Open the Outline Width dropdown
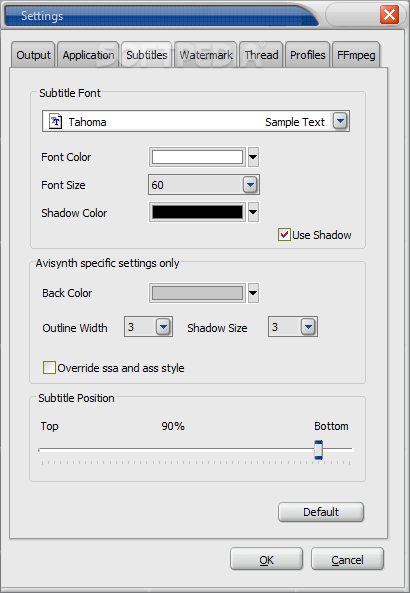The width and height of the screenshot is (410, 593). tap(163, 327)
